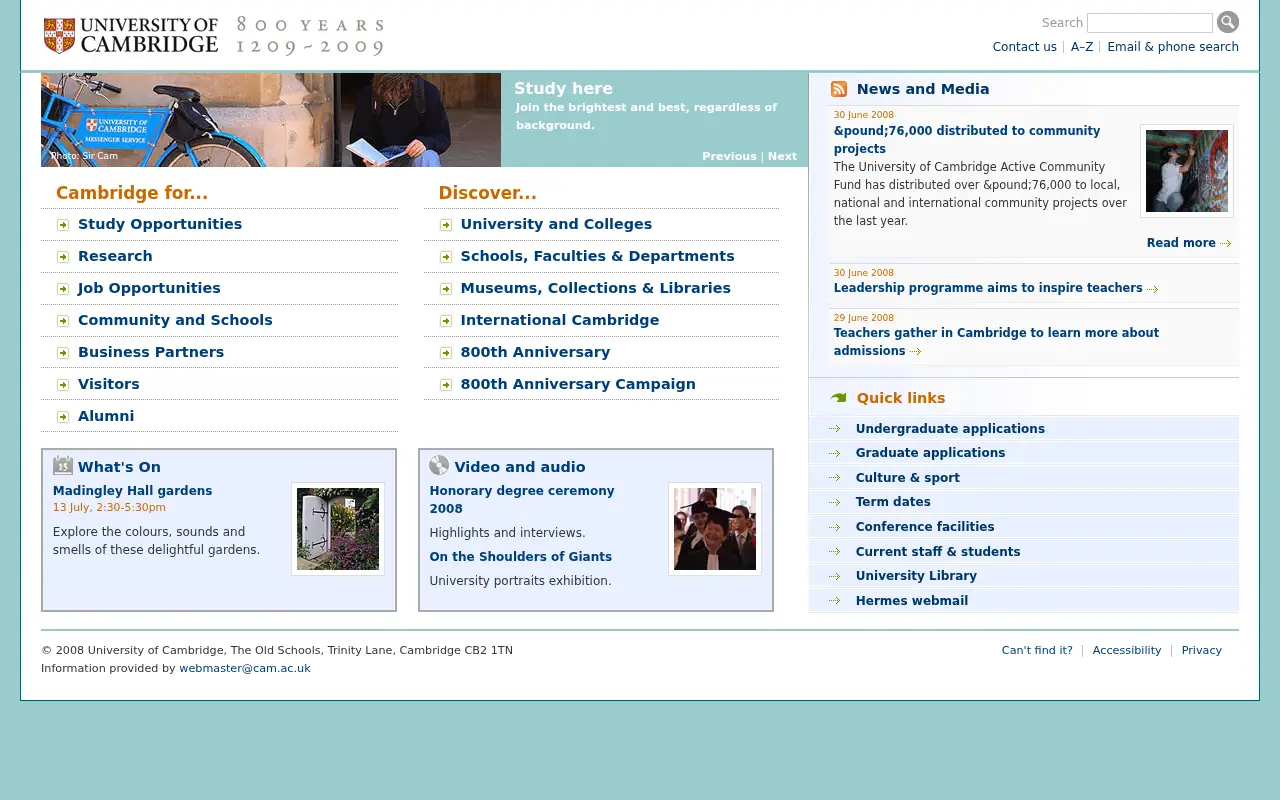
Task: Open the Visitors section
Action: (x=109, y=384)
